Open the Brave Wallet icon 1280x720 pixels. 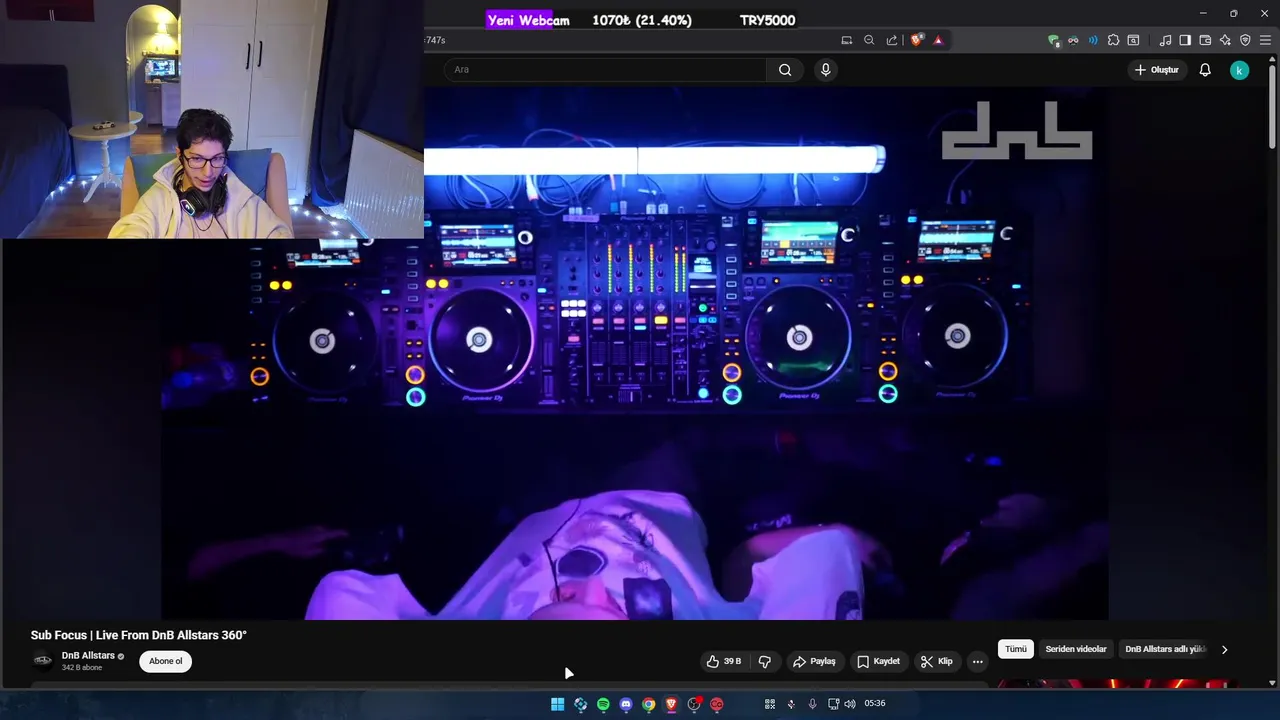(x=1205, y=40)
